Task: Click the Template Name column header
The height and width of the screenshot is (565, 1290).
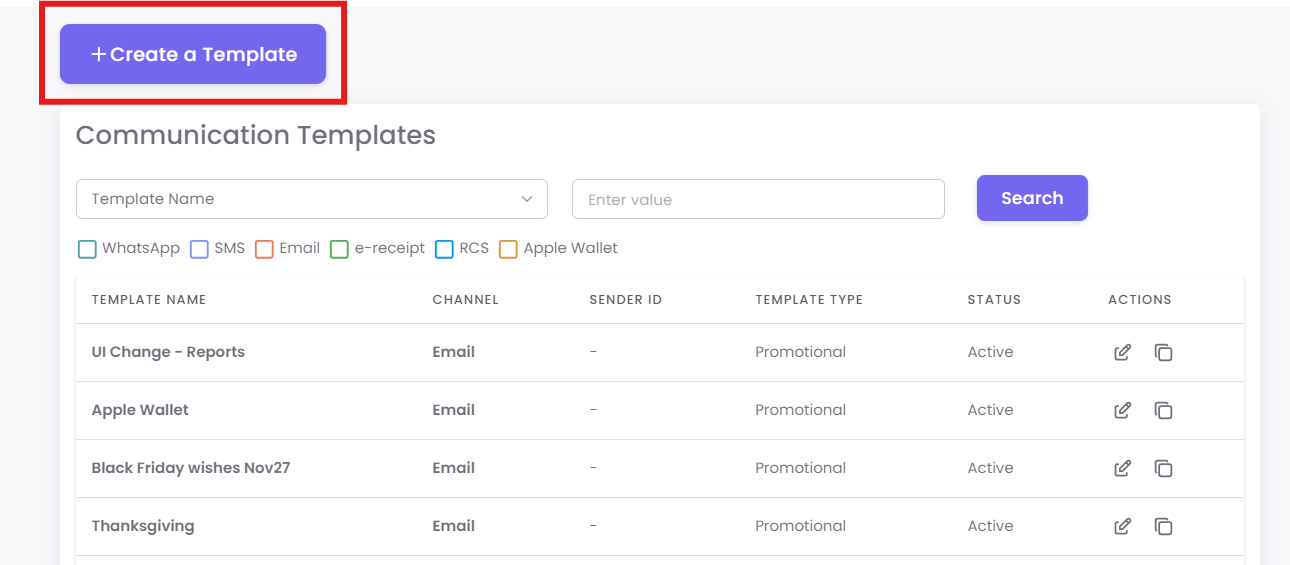Action: click(x=149, y=300)
